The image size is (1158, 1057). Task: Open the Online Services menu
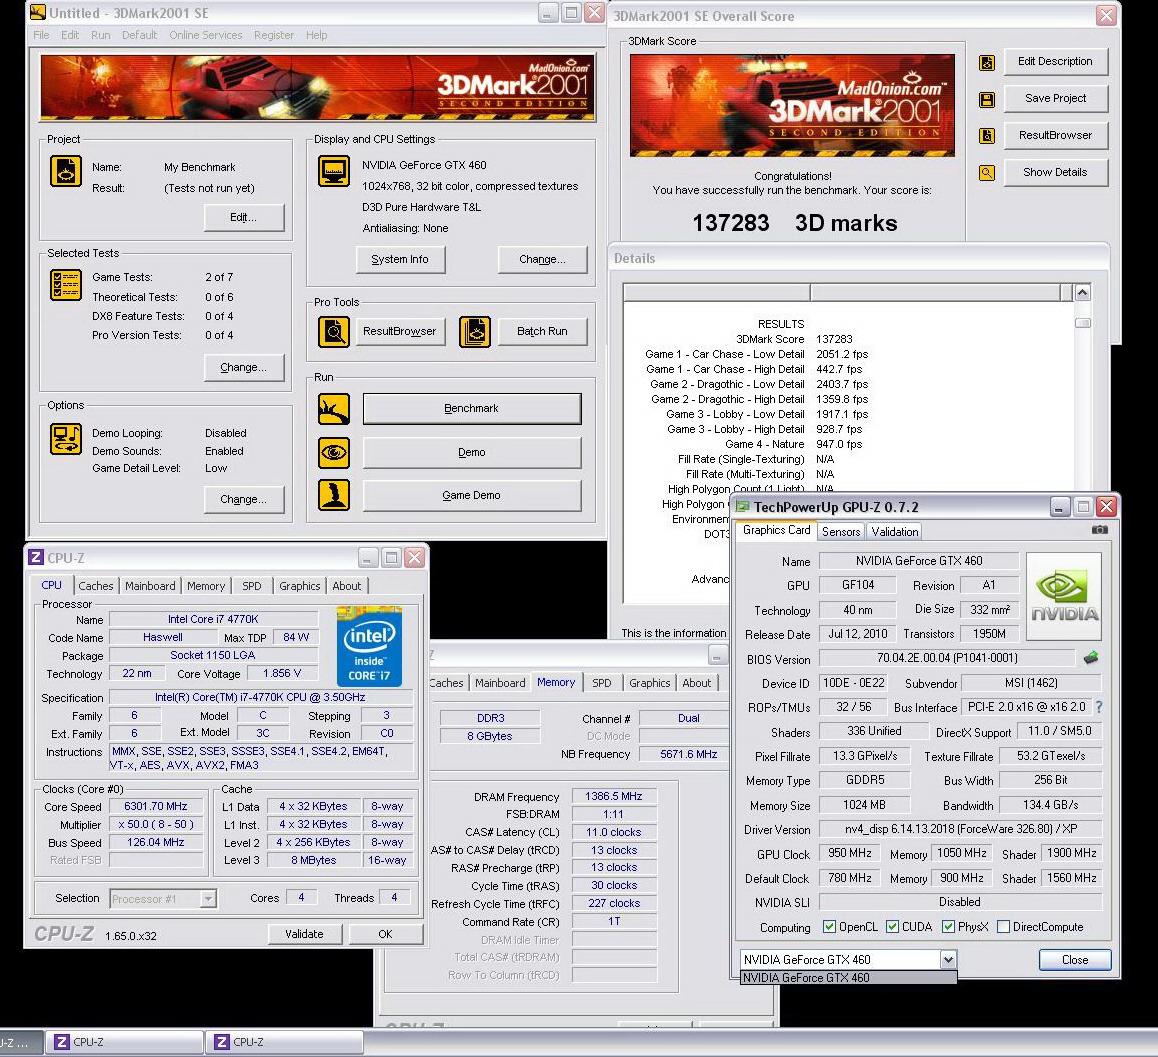click(x=205, y=35)
